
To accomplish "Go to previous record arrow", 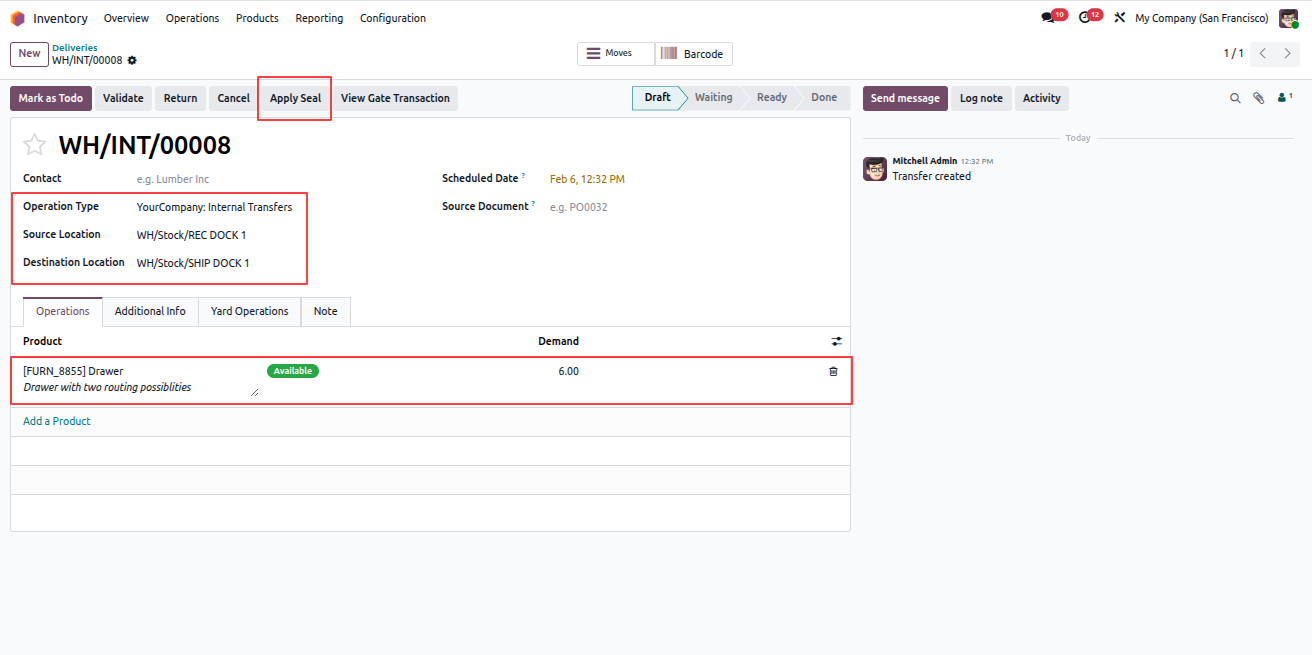I will pyautogui.click(x=1263, y=53).
